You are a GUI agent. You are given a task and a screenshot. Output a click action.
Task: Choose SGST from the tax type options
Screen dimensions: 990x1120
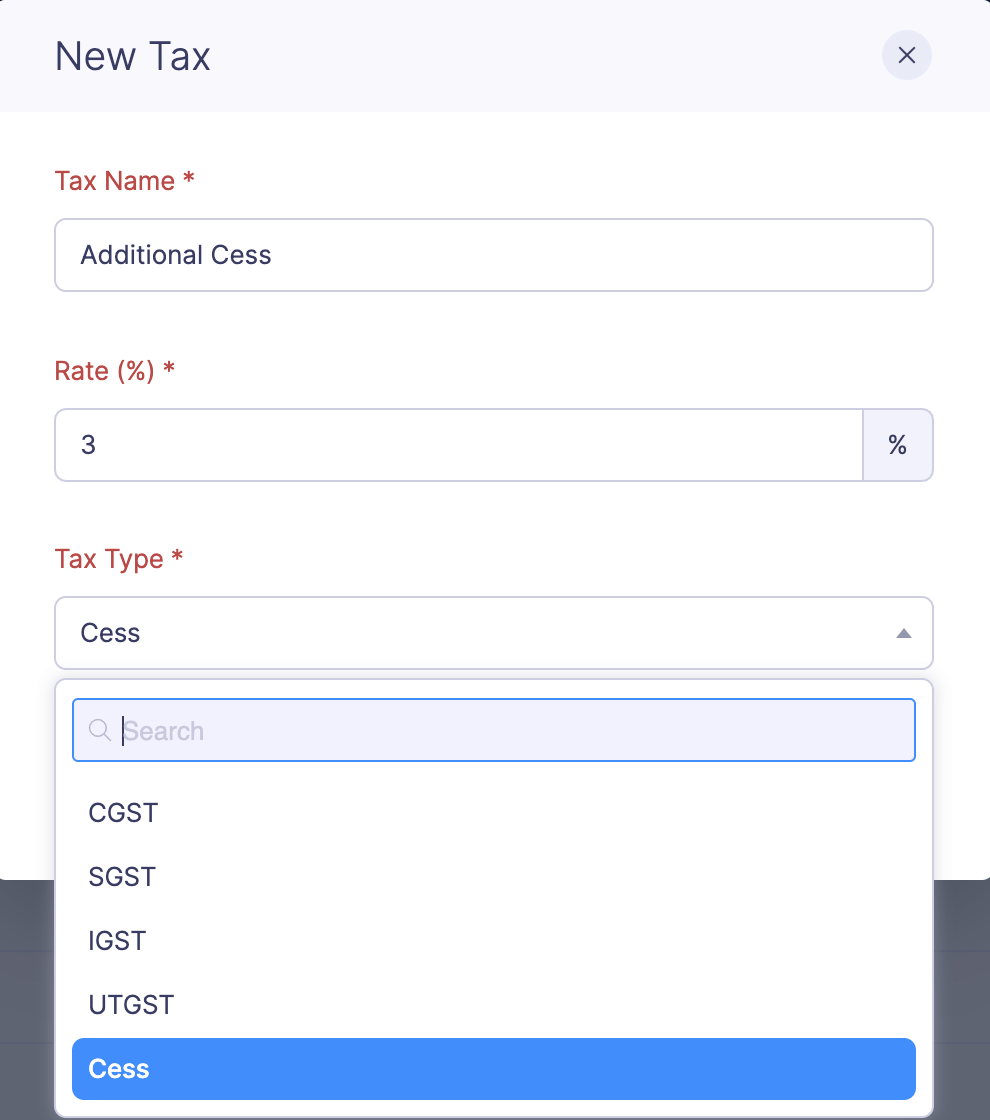click(x=122, y=876)
